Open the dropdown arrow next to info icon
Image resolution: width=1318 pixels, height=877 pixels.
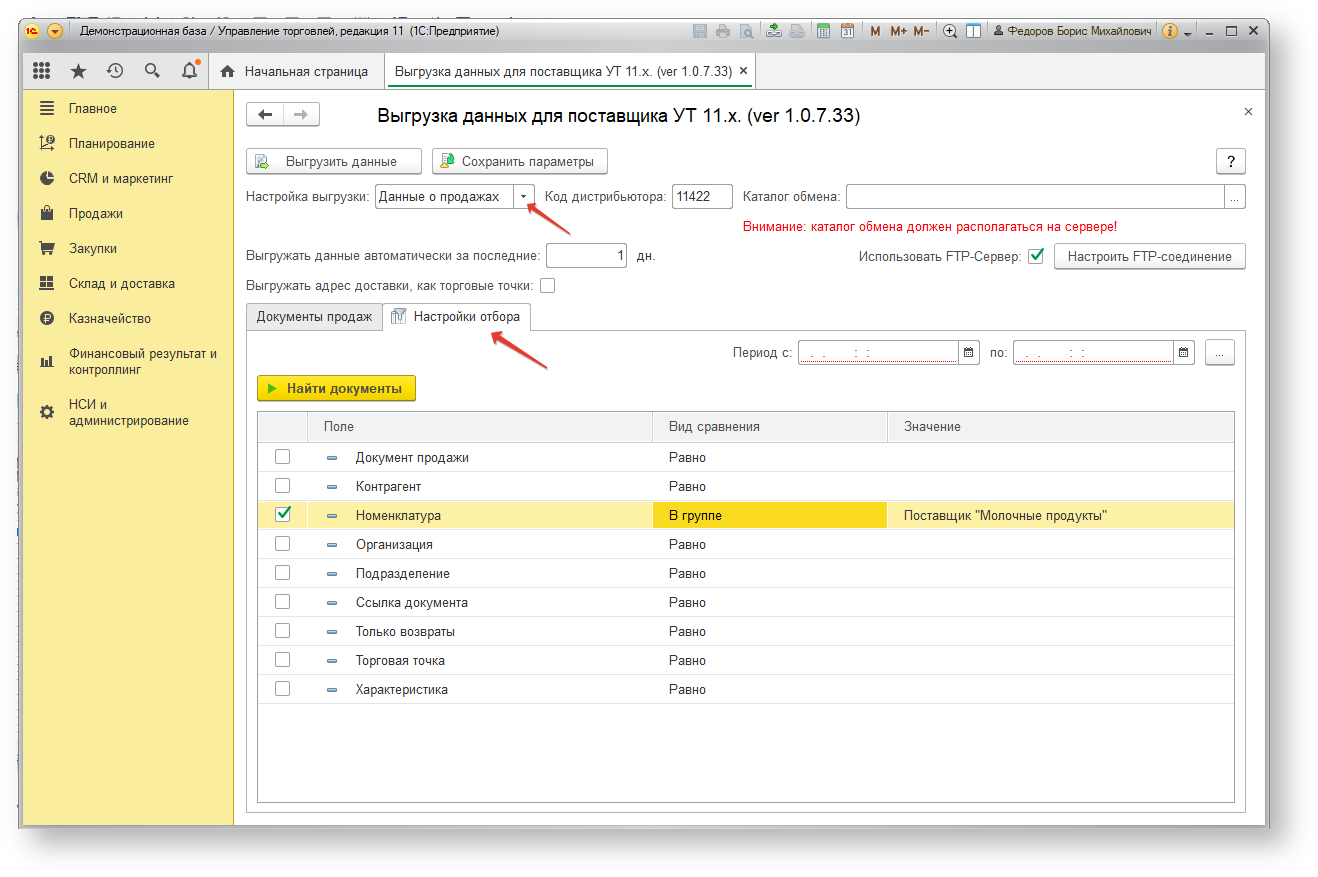pos(1188,32)
